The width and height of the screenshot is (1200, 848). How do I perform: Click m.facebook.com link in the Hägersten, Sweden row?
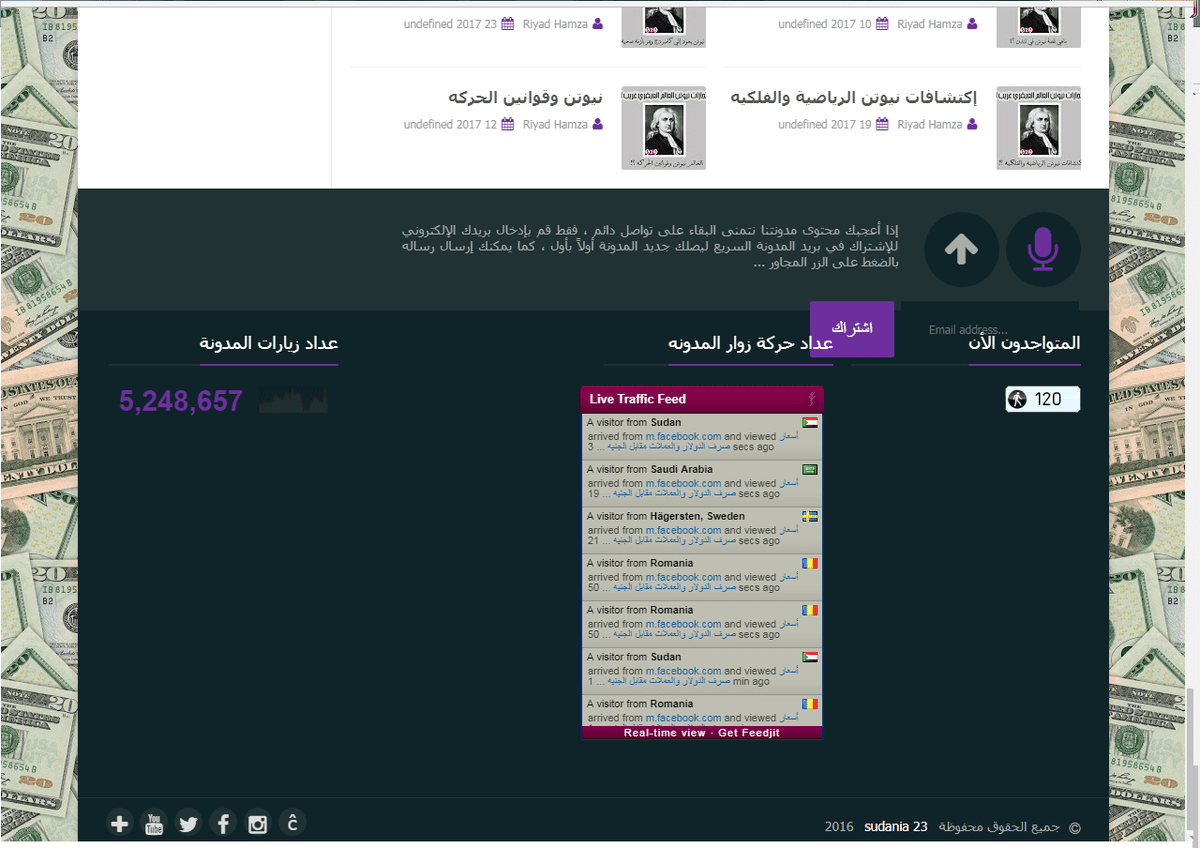[x=683, y=531]
